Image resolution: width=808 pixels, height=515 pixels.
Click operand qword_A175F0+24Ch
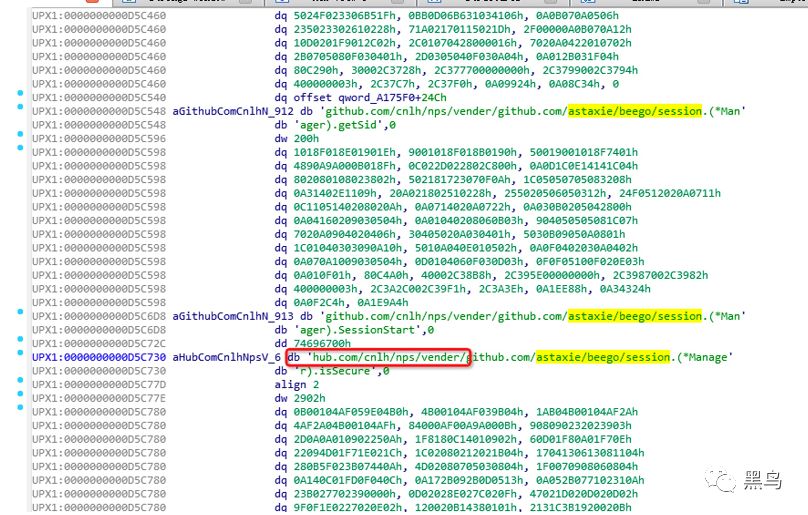point(392,97)
